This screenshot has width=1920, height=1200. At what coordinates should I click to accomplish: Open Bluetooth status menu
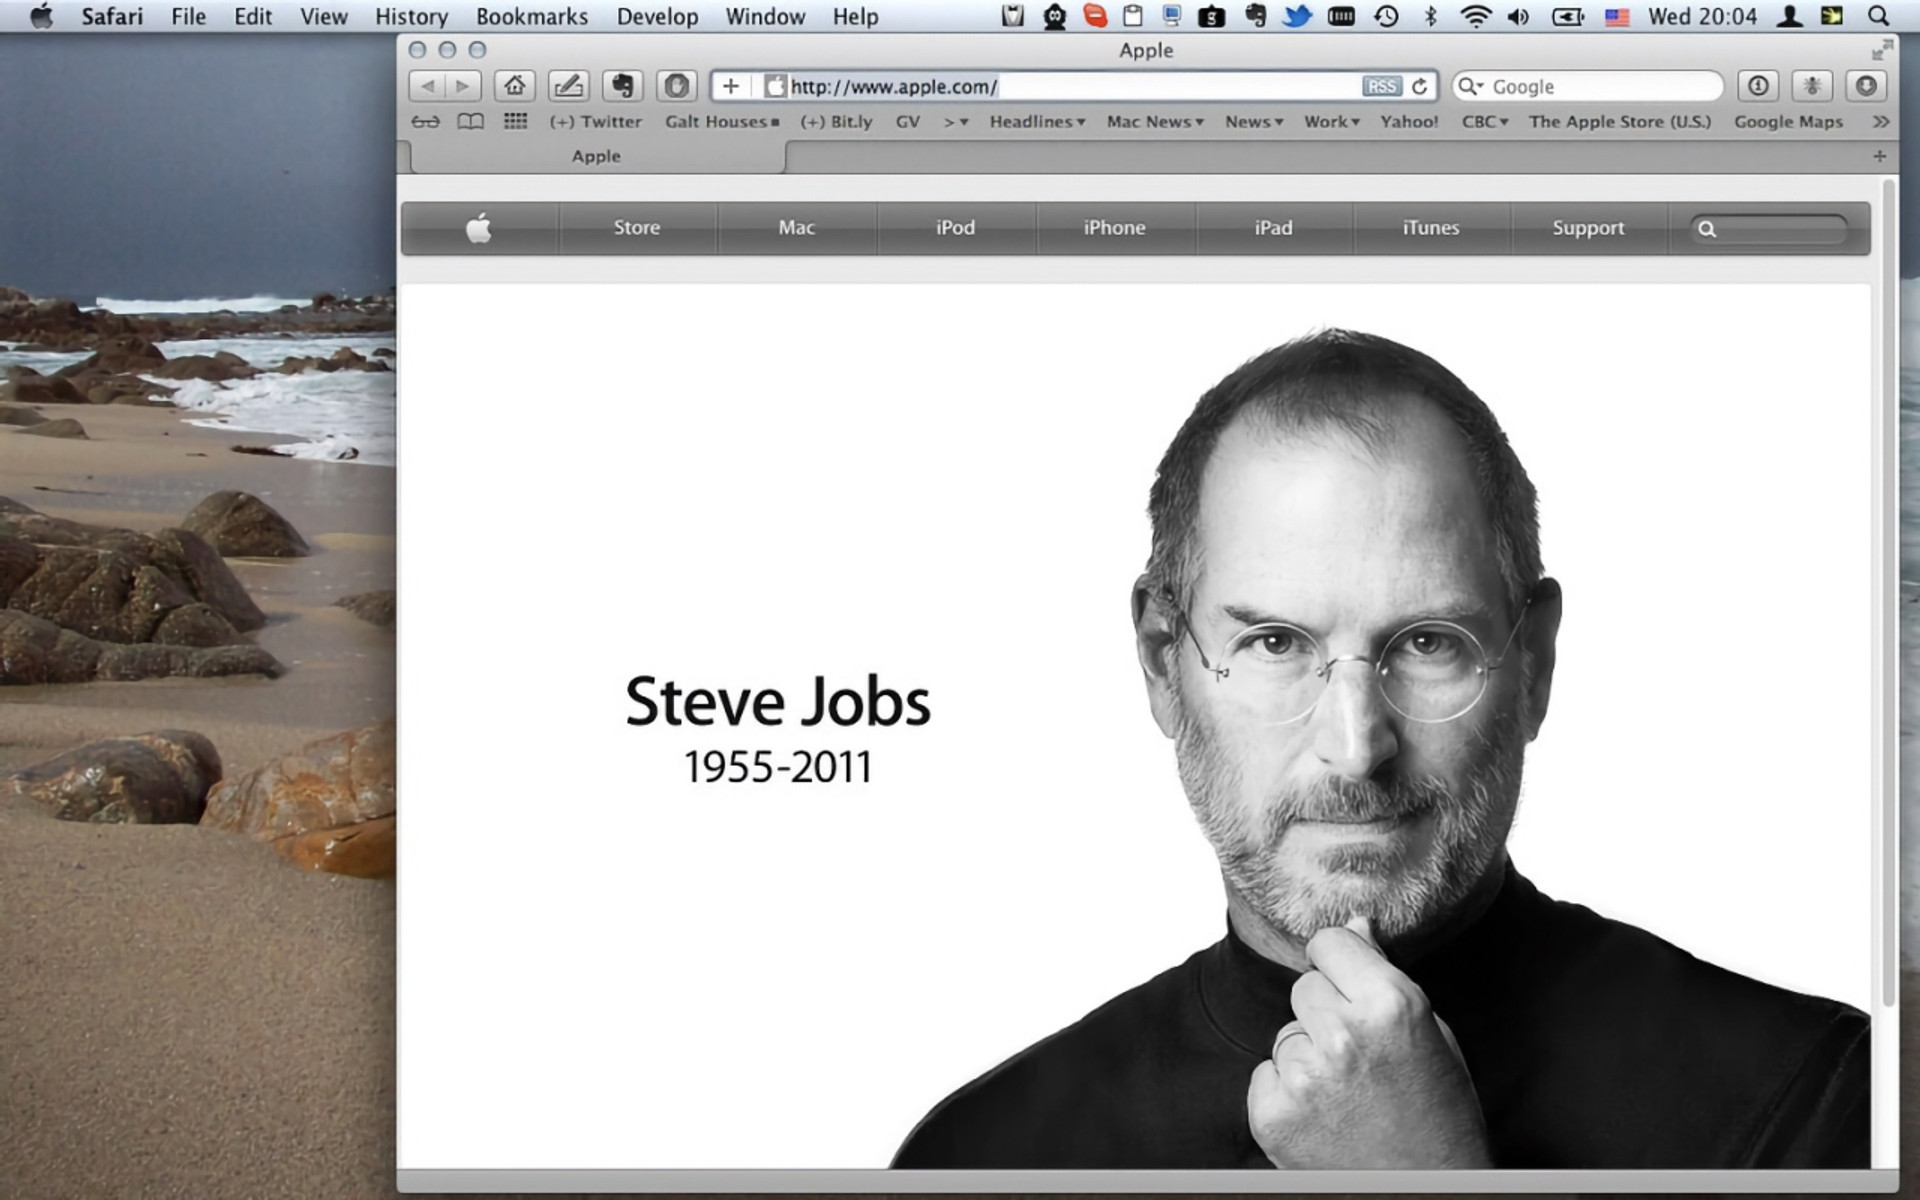tap(1431, 16)
